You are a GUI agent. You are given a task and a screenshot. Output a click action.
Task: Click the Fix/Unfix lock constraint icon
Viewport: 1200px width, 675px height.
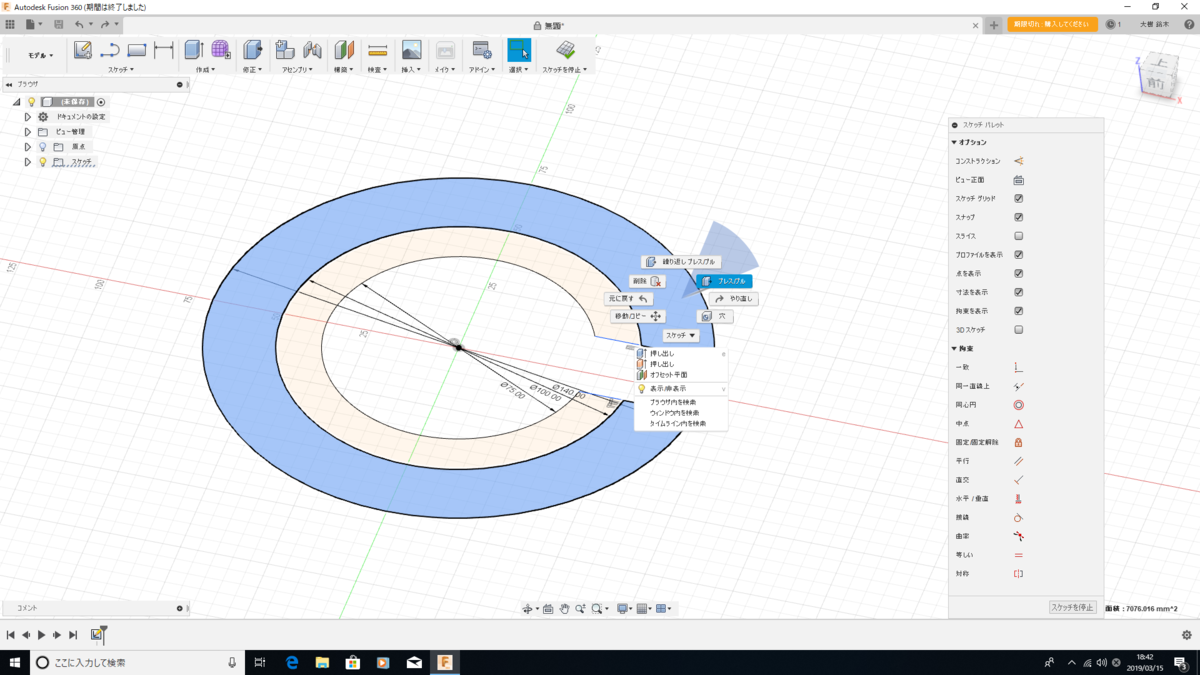1019,442
